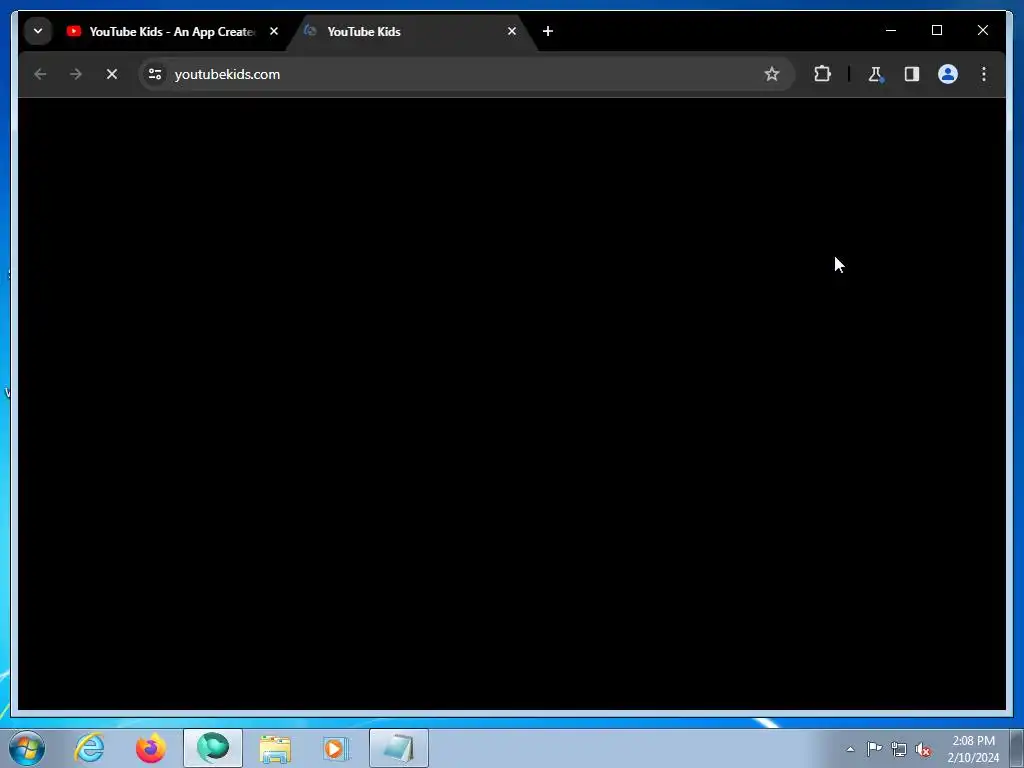Stop loading this page
Viewport: 1024px width, 768px height.
point(112,74)
